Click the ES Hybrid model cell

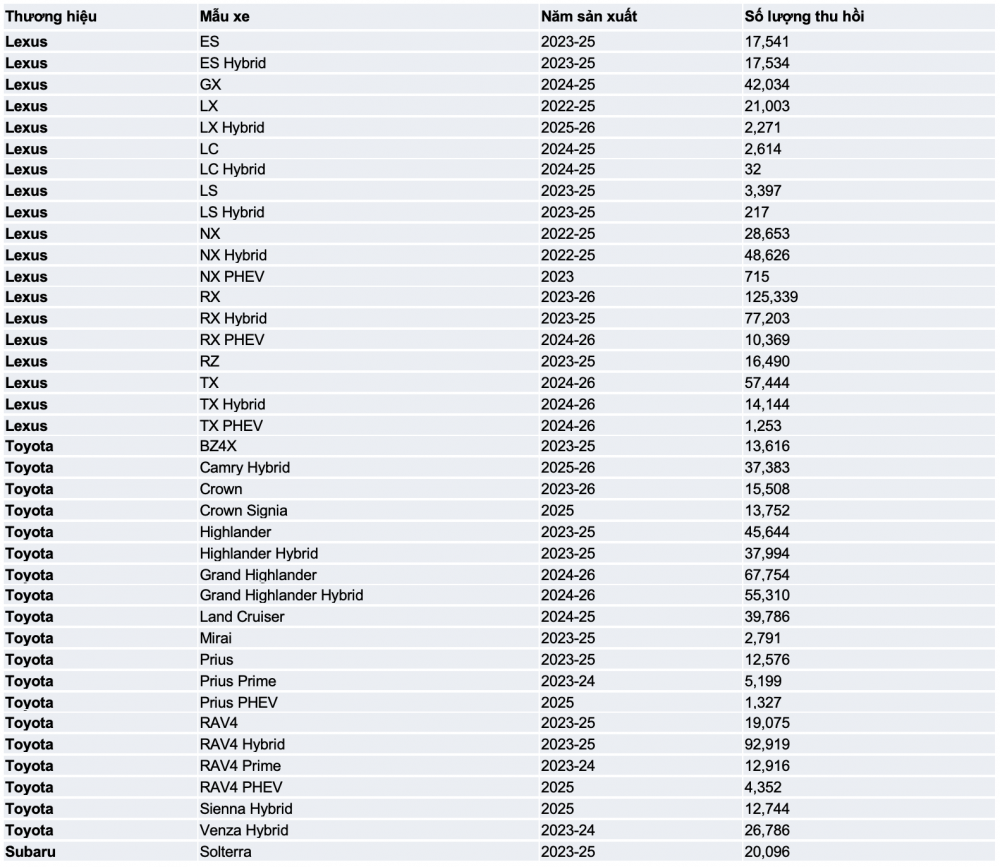(x=233, y=63)
